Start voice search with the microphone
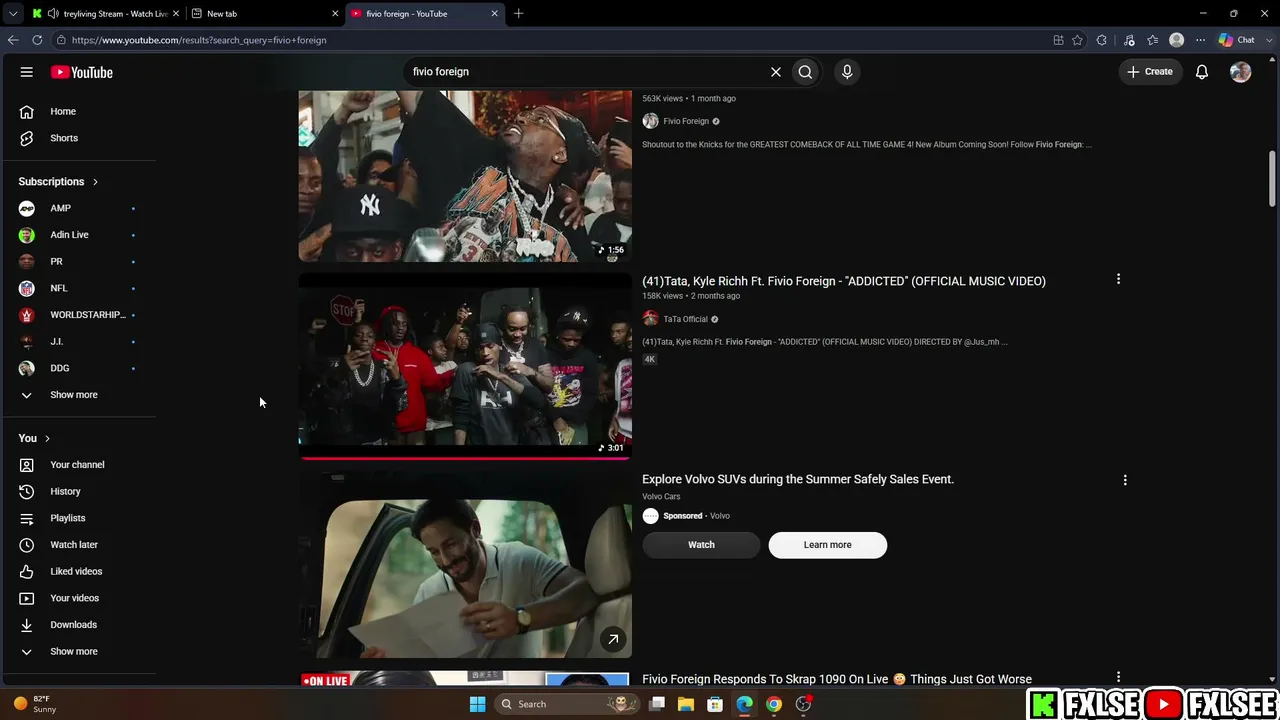 [847, 72]
